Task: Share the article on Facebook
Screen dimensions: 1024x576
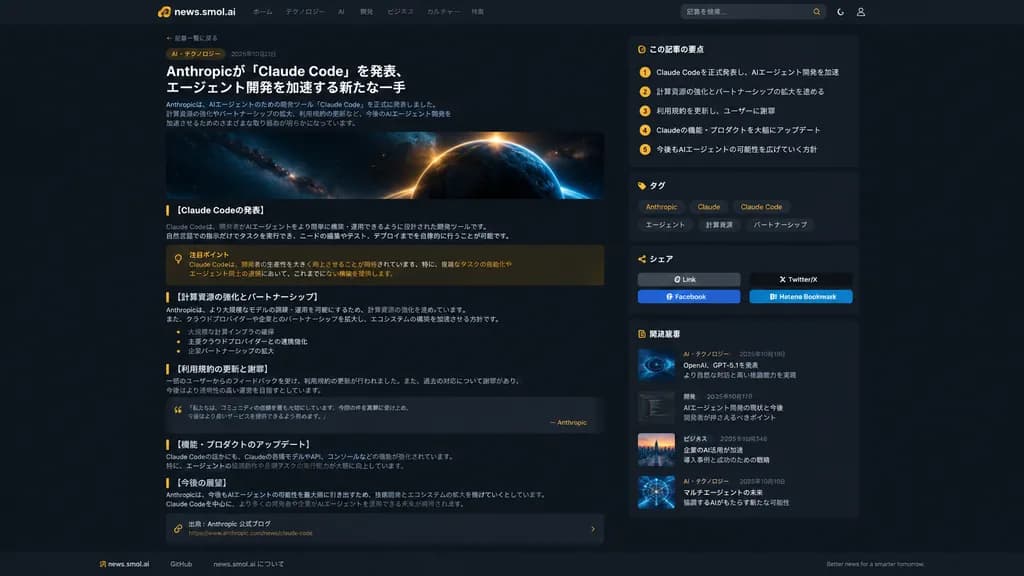Action: tap(689, 296)
